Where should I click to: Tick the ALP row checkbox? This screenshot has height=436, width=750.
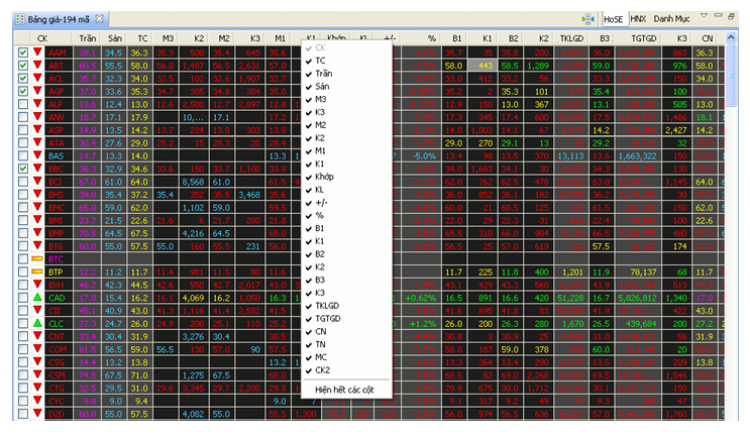(22, 104)
